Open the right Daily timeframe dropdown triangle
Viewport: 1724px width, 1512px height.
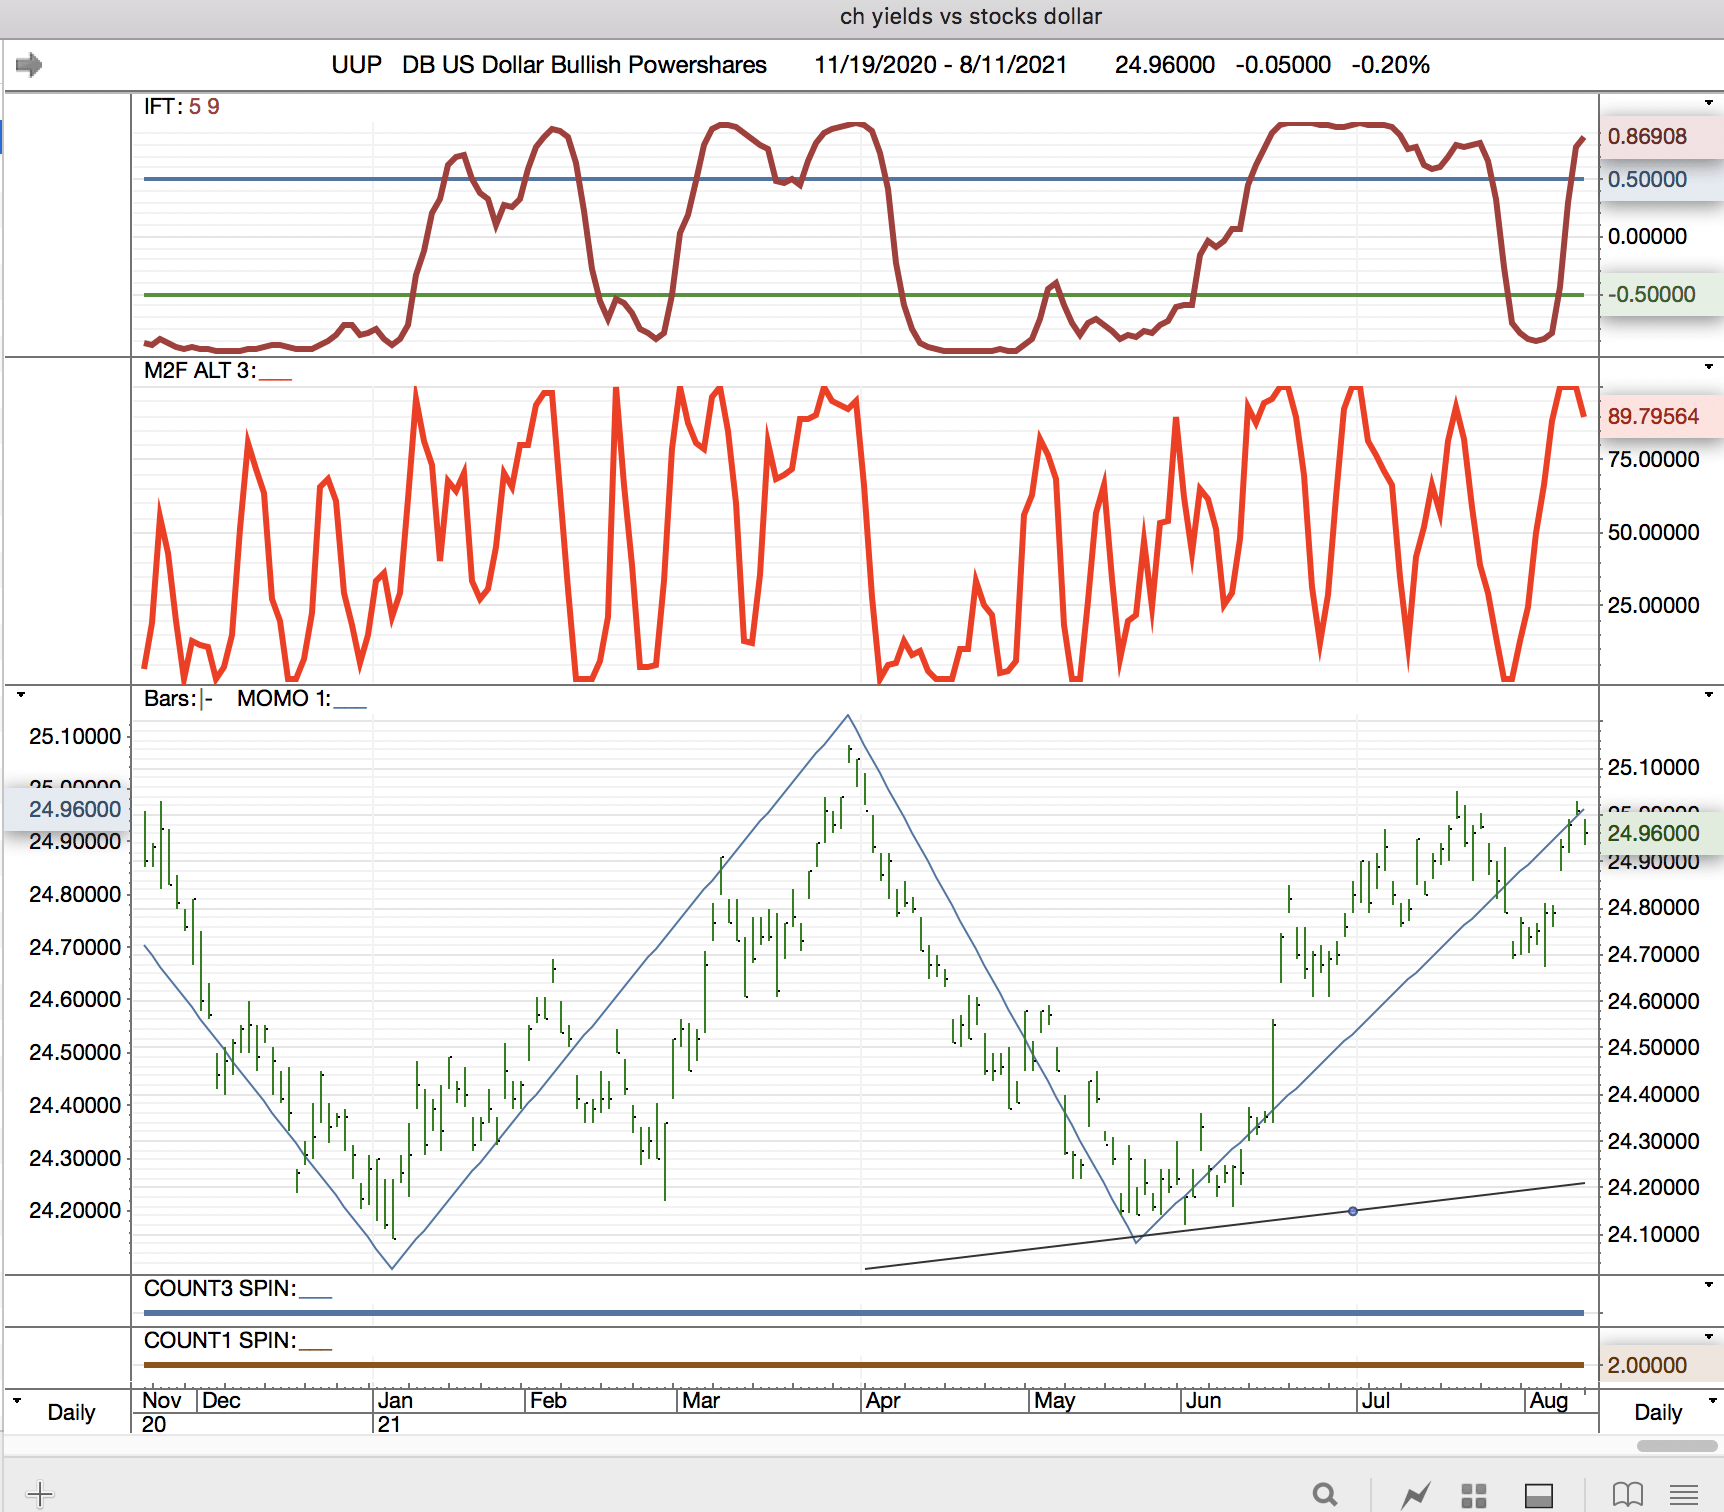(1712, 1401)
